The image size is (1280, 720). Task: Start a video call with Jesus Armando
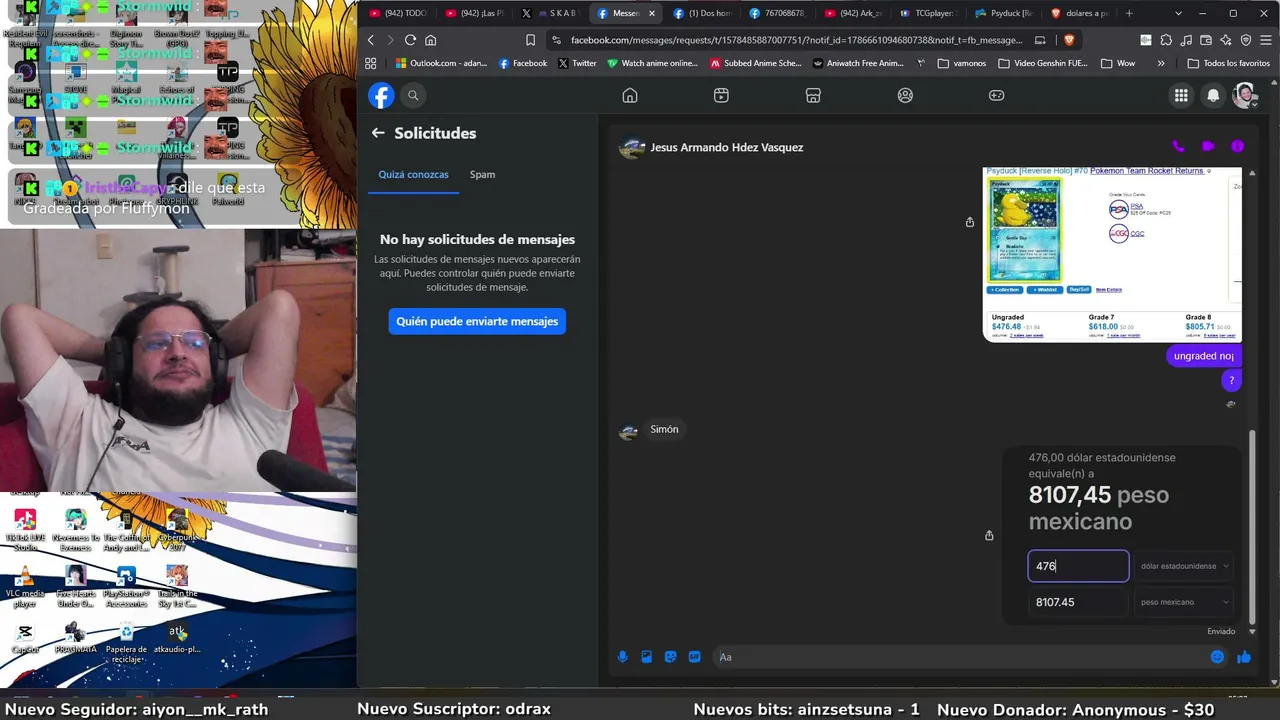point(1208,146)
